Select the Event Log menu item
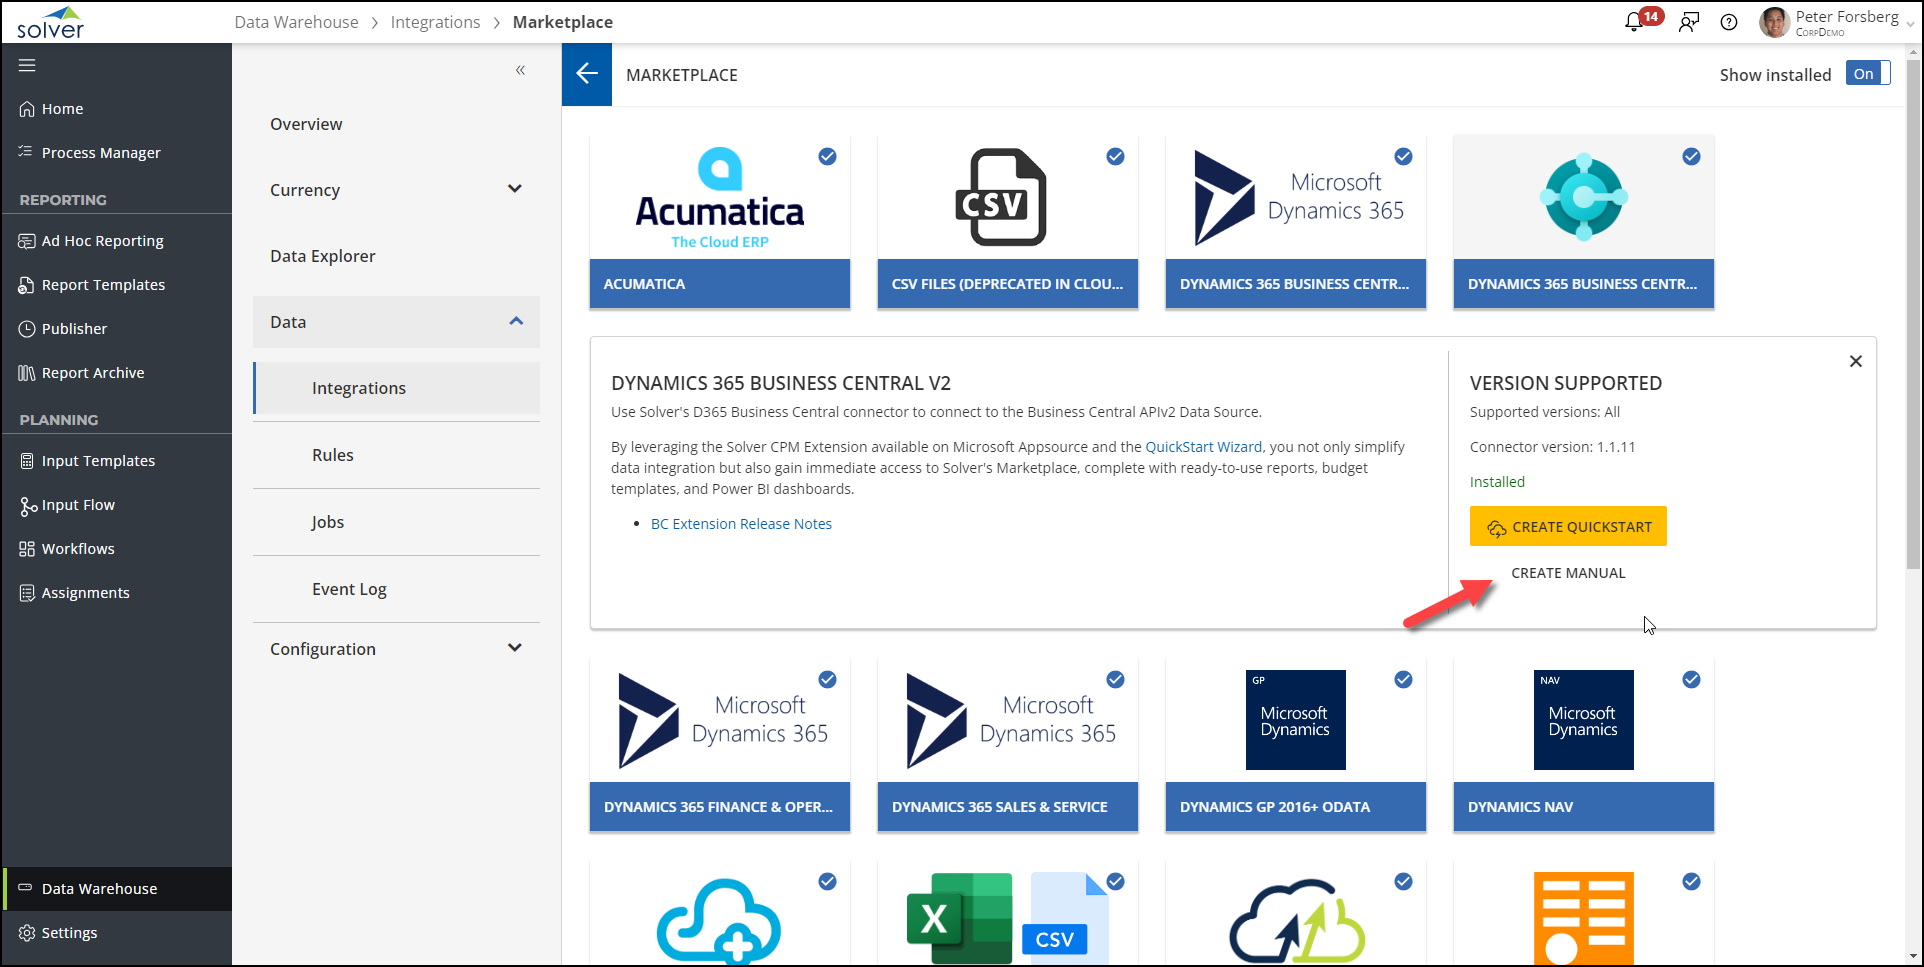Viewport: 1924px width, 967px height. pos(349,589)
